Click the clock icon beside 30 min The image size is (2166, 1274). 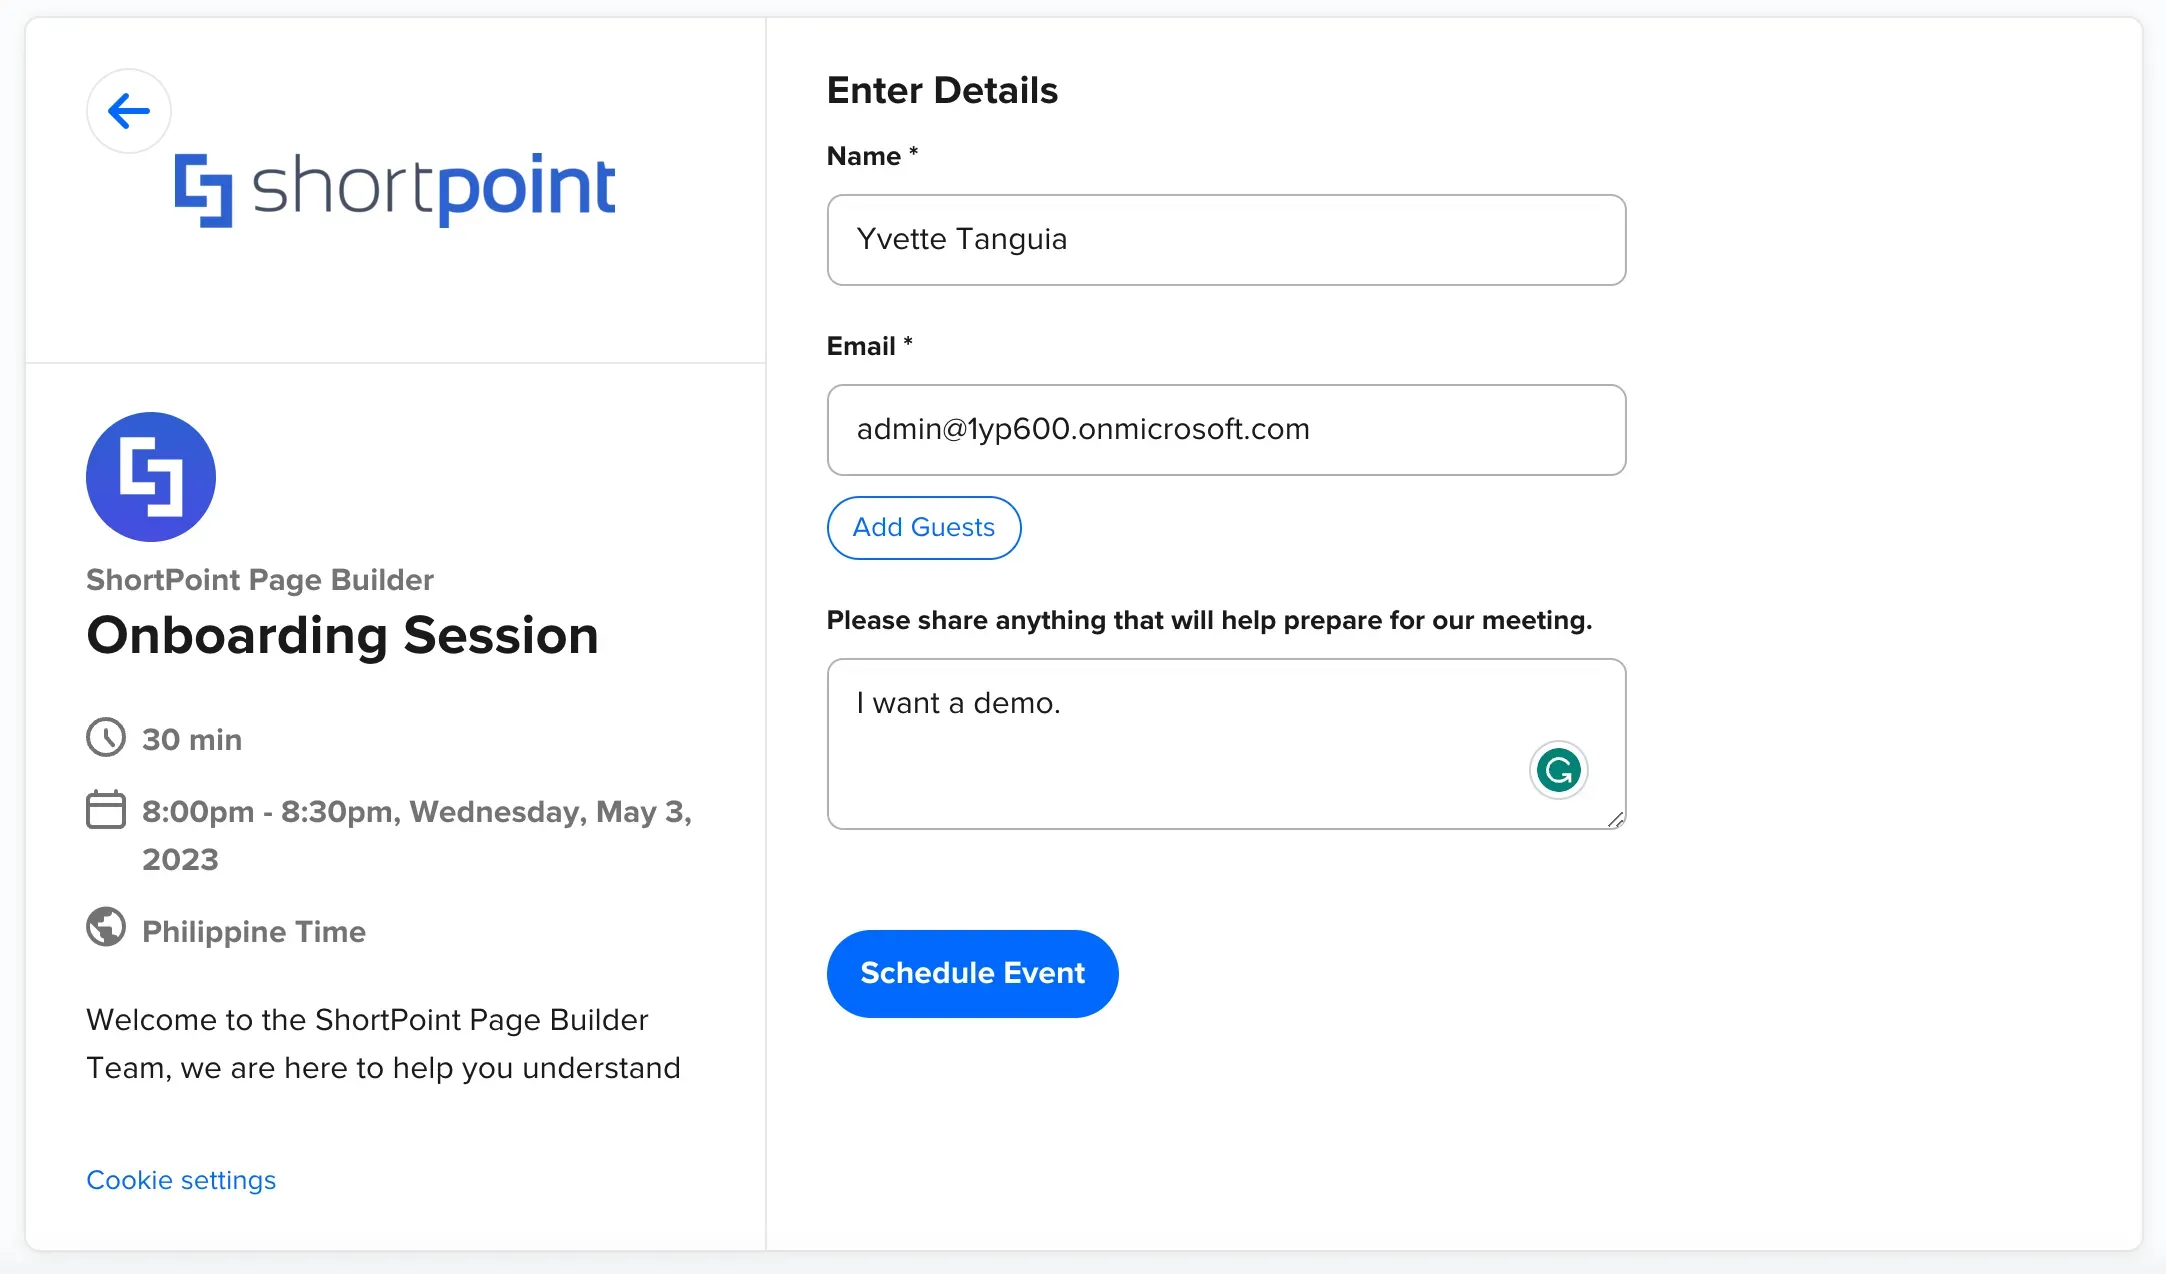pyautogui.click(x=106, y=738)
